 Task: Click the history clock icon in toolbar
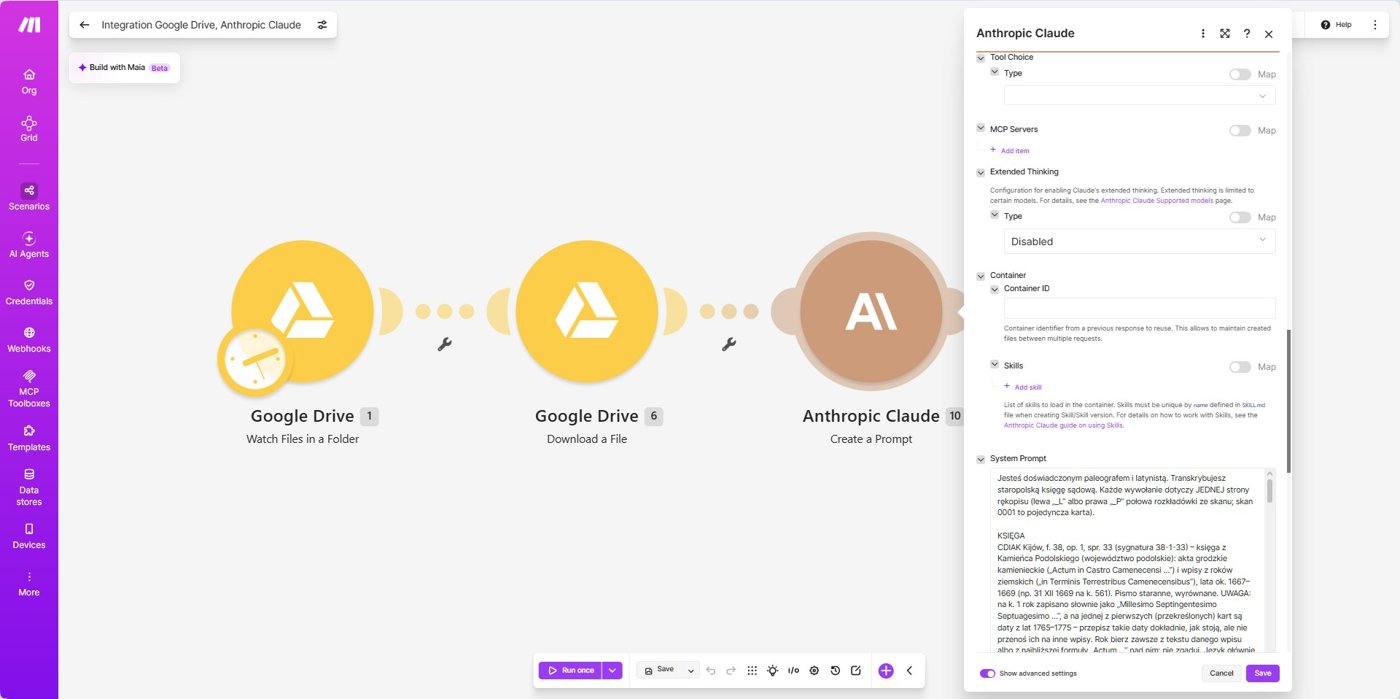coord(835,670)
